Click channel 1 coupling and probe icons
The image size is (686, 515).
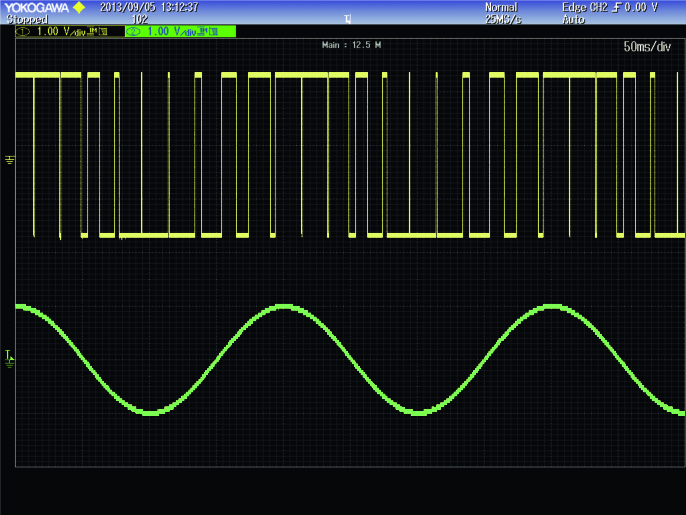[98, 32]
